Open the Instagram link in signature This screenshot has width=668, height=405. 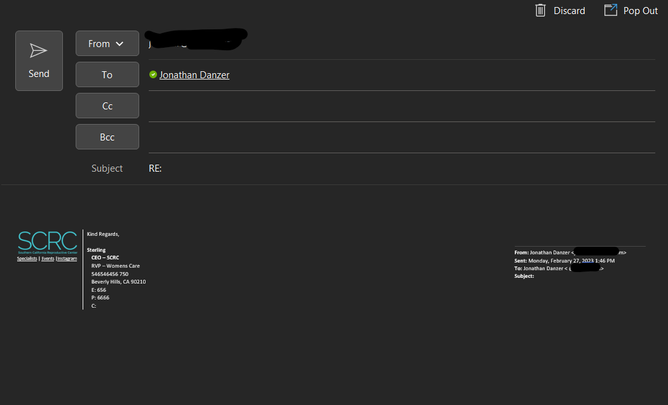pyautogui.click(x=66, y=259)
